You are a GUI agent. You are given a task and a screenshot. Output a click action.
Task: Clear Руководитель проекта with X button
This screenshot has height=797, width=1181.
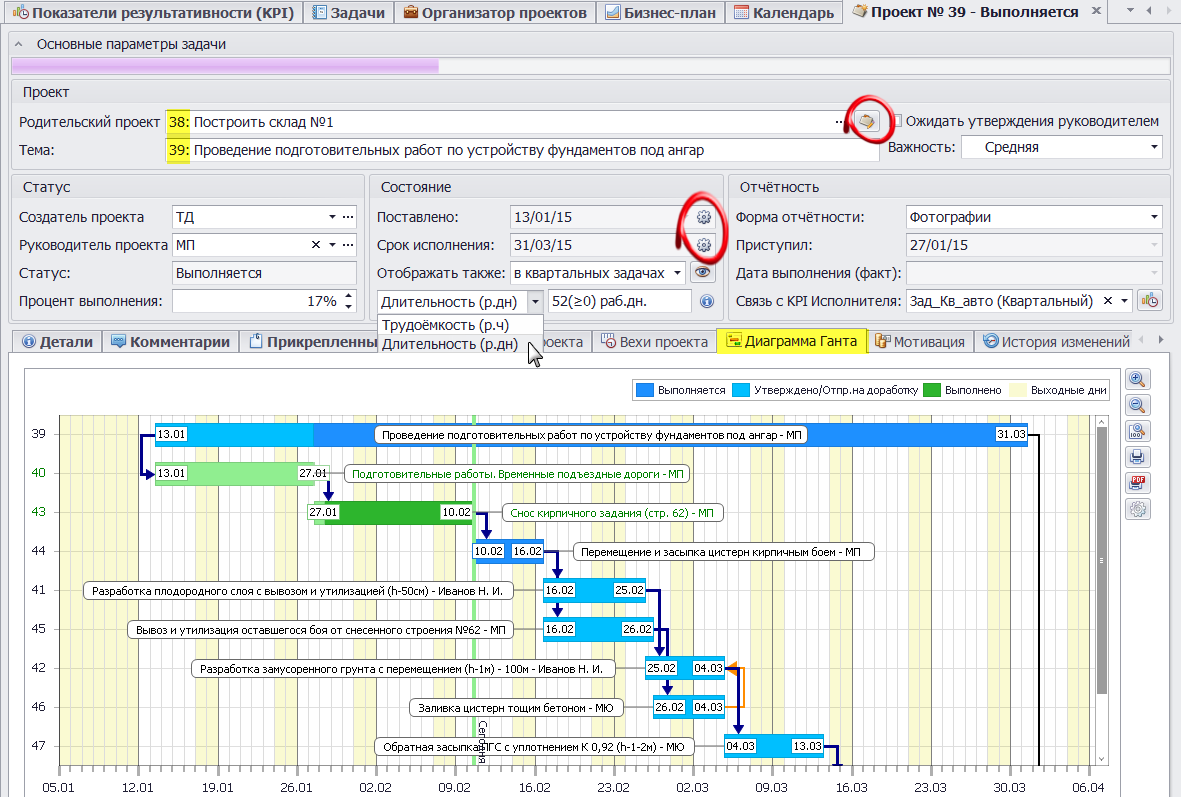click(x=315, y=245)
